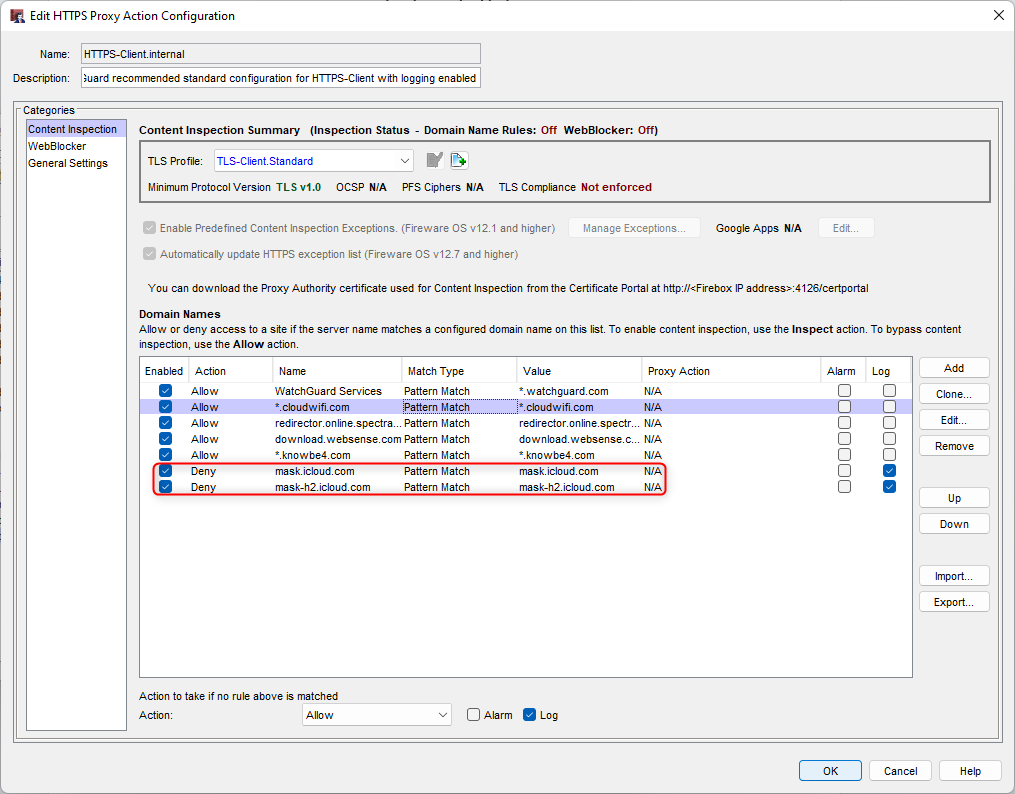Screen dimensions: 1015x794
Task: Toggle Enabled checkbox for mask.icloud.com rule
Action: (x=165, y=471)
